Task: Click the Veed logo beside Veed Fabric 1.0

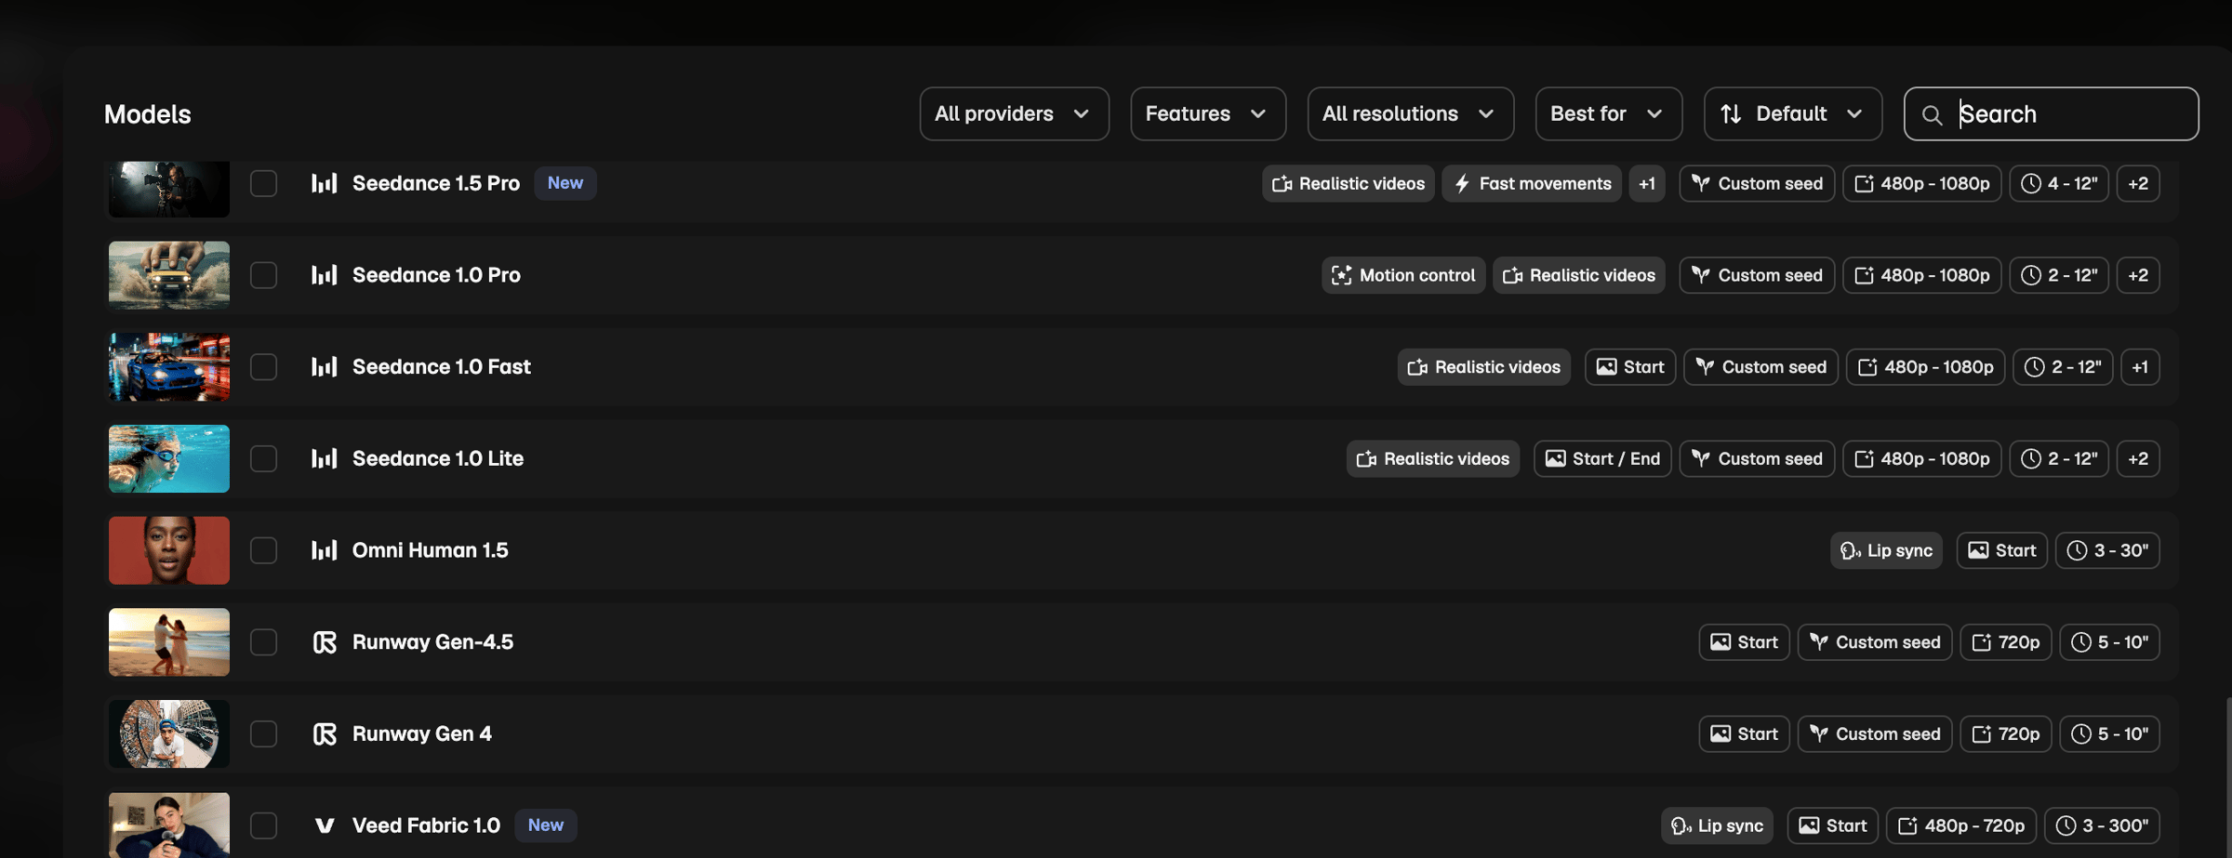Action: 324,826
